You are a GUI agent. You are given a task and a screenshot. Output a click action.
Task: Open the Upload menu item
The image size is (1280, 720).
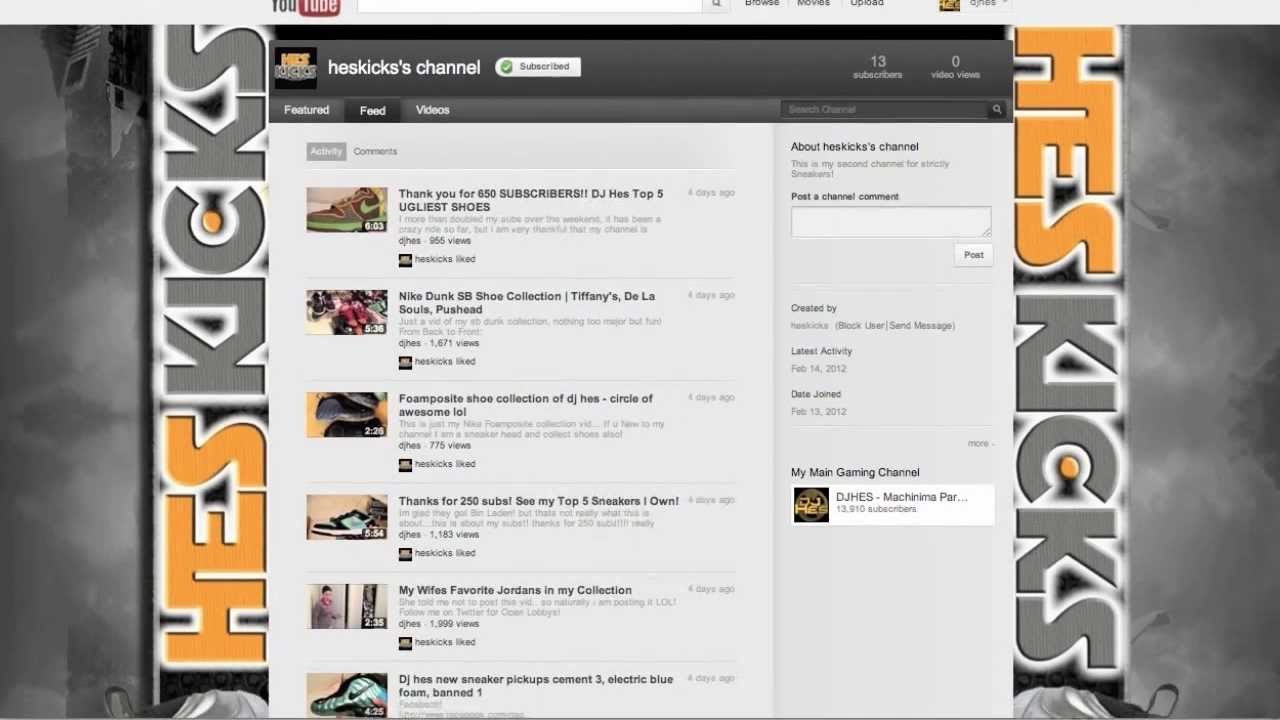[867, 3]
